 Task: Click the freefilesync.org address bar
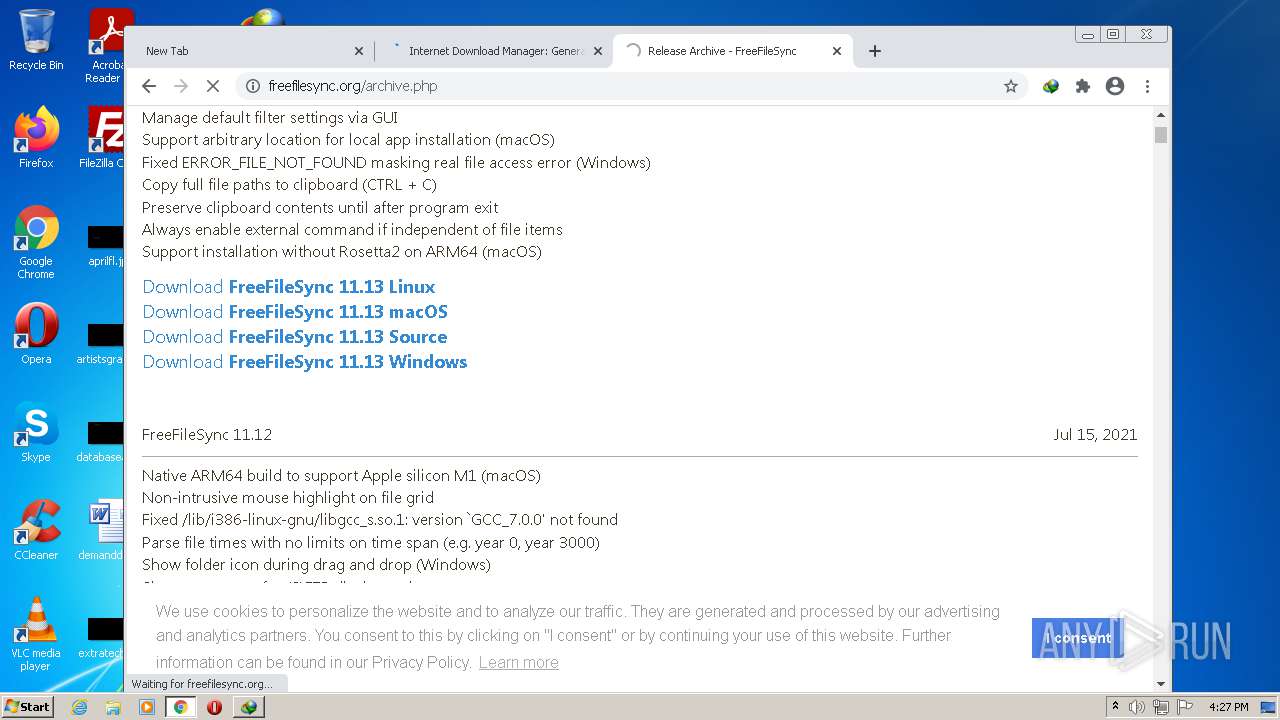click(x=630, y=86)
